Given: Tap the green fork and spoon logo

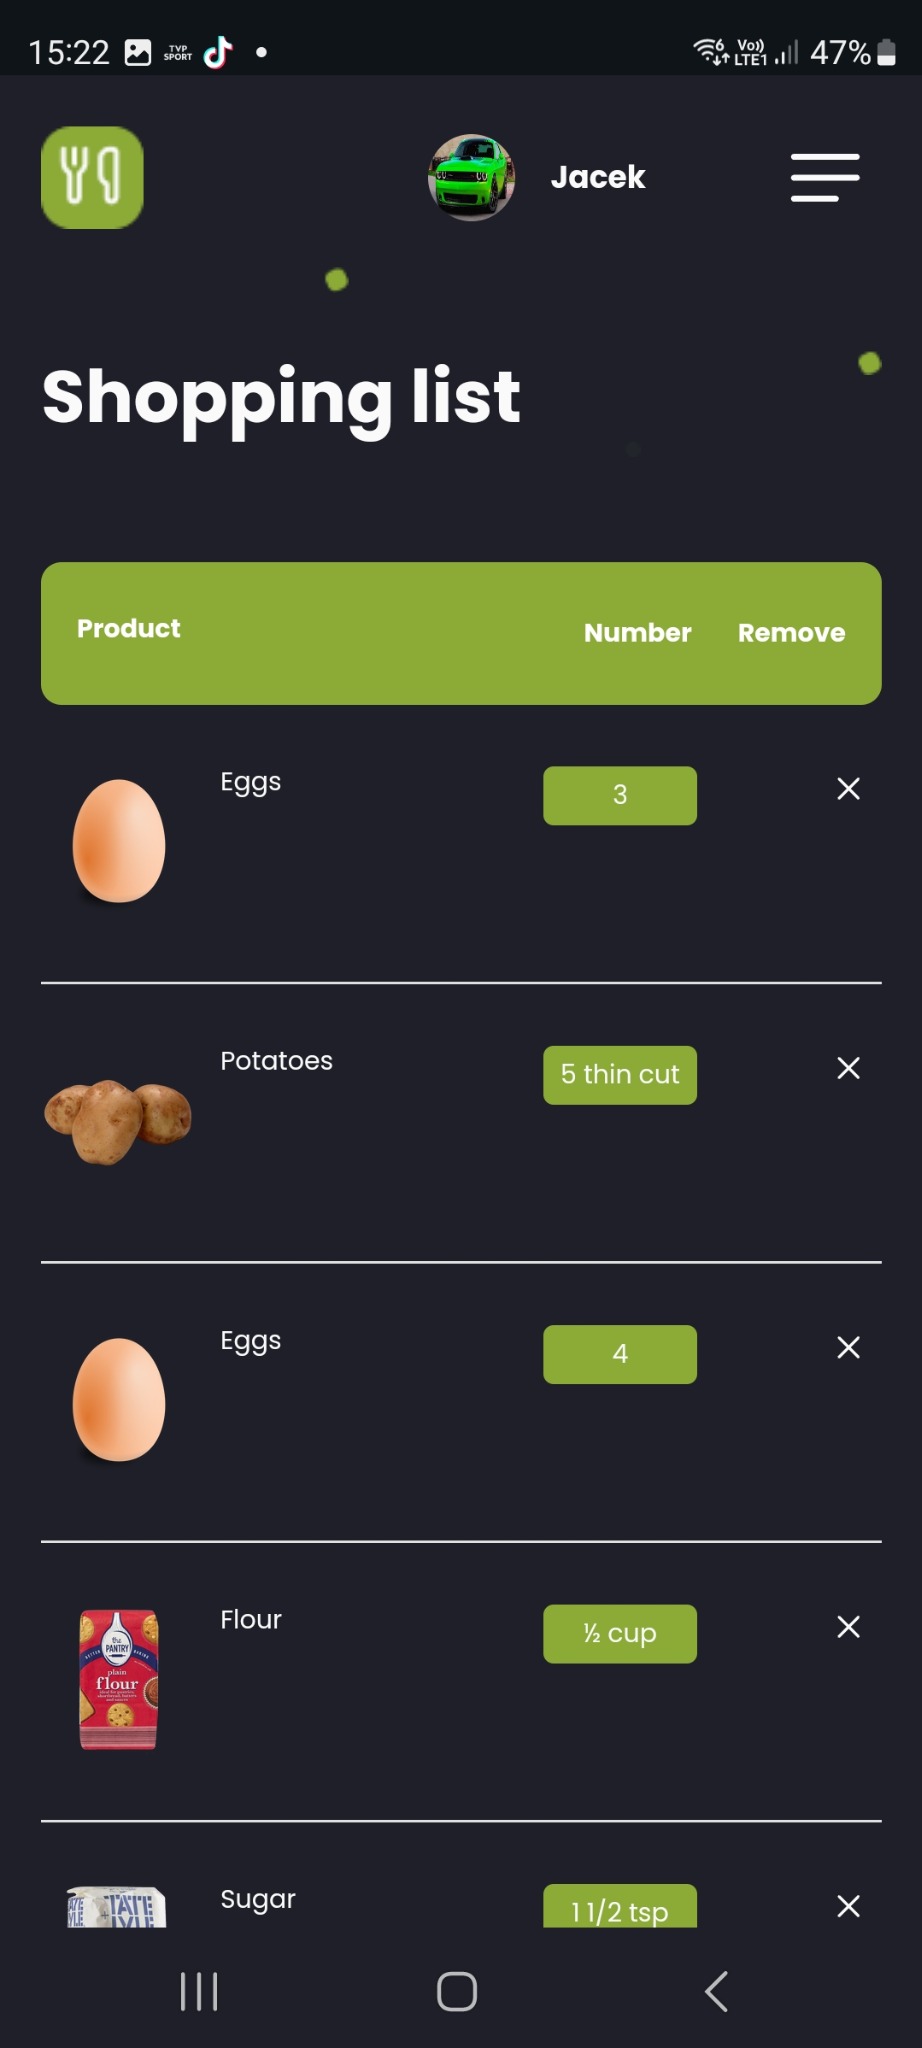Looking at the screenshot, I should coord(92,177).
